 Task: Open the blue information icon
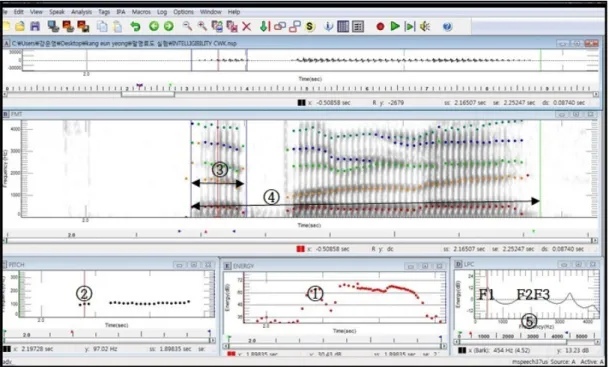[328, 26]
